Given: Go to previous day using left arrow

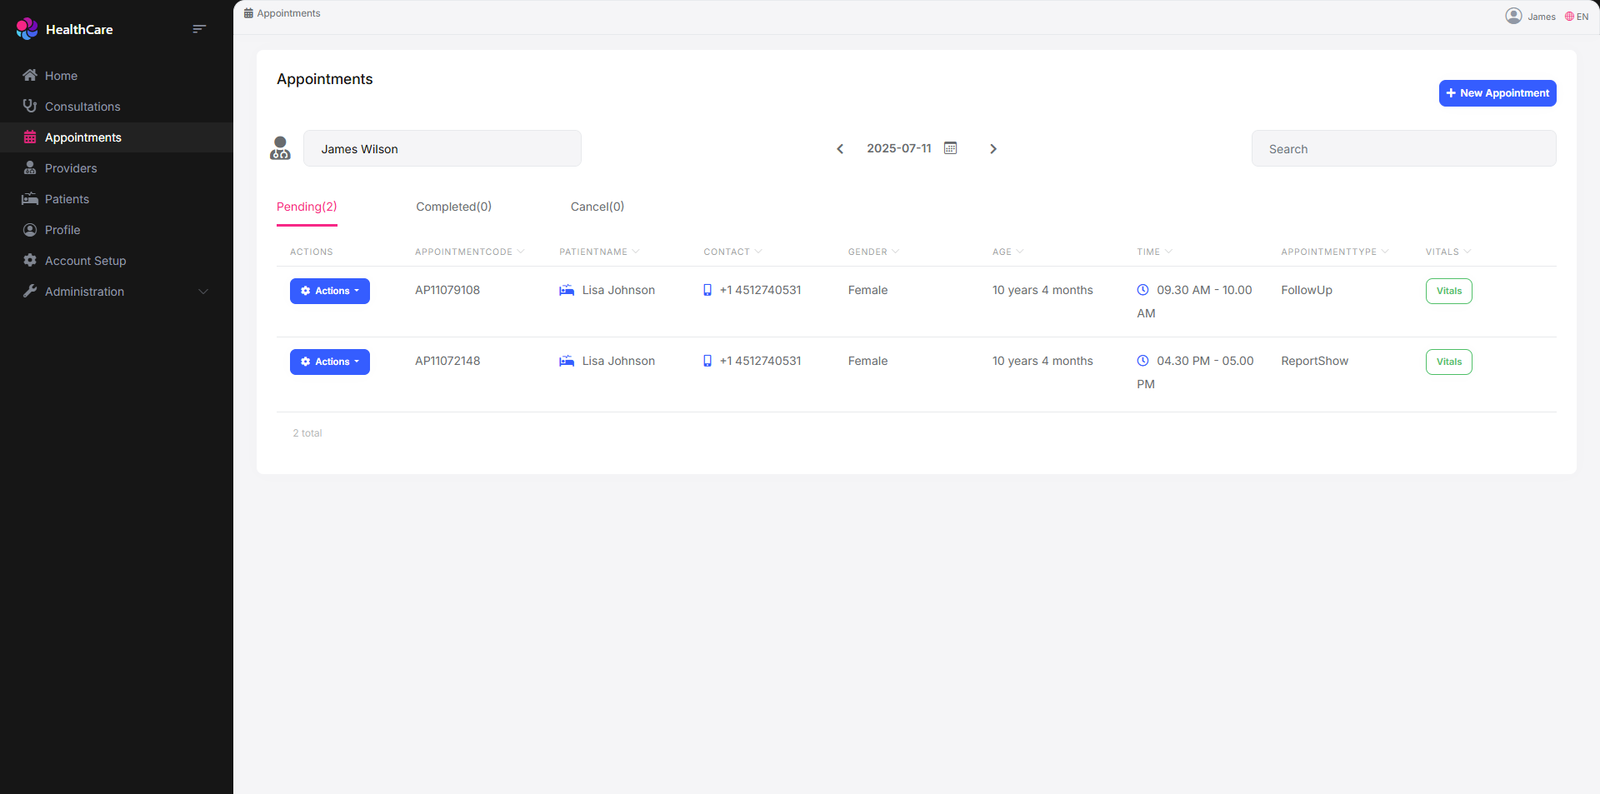Looking at the screenshot, I should tap(840, 149).
